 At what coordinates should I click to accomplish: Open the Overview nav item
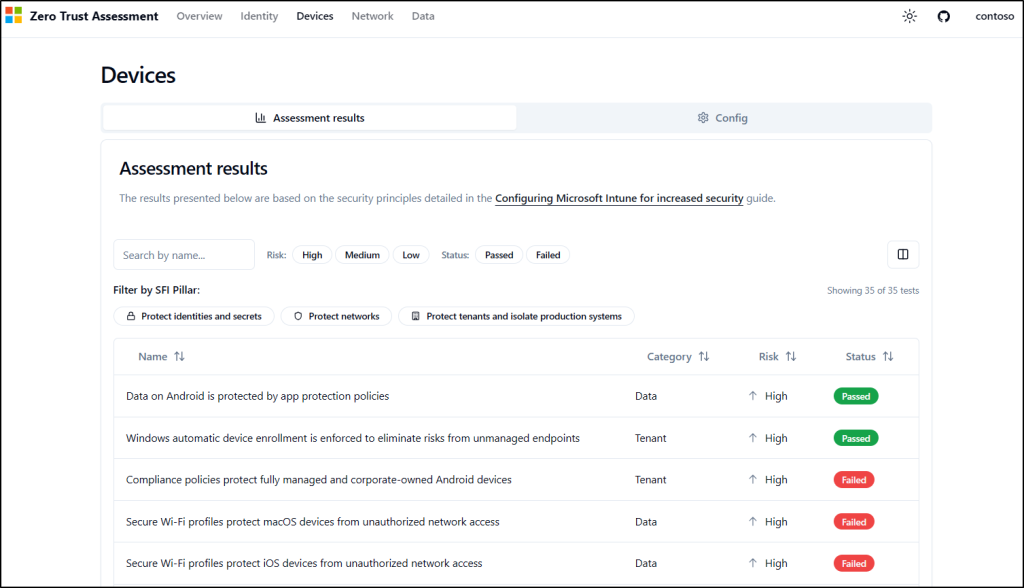tap(199, 16)
